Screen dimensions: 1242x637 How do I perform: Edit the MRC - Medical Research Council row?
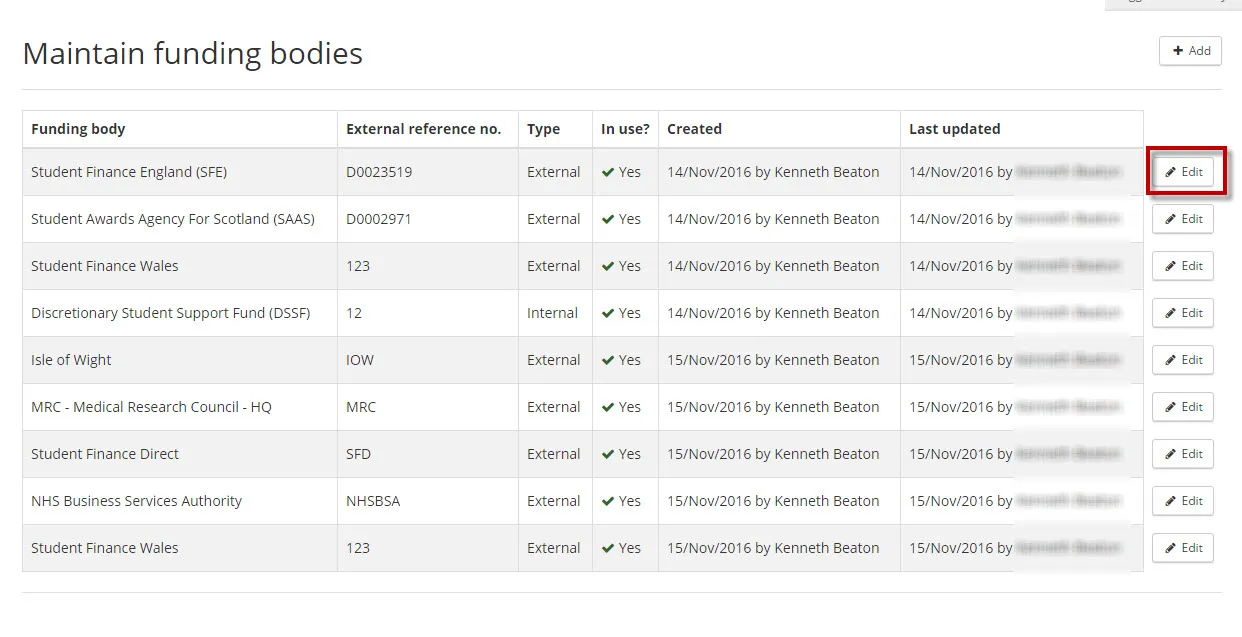[x=1183, y=407]
